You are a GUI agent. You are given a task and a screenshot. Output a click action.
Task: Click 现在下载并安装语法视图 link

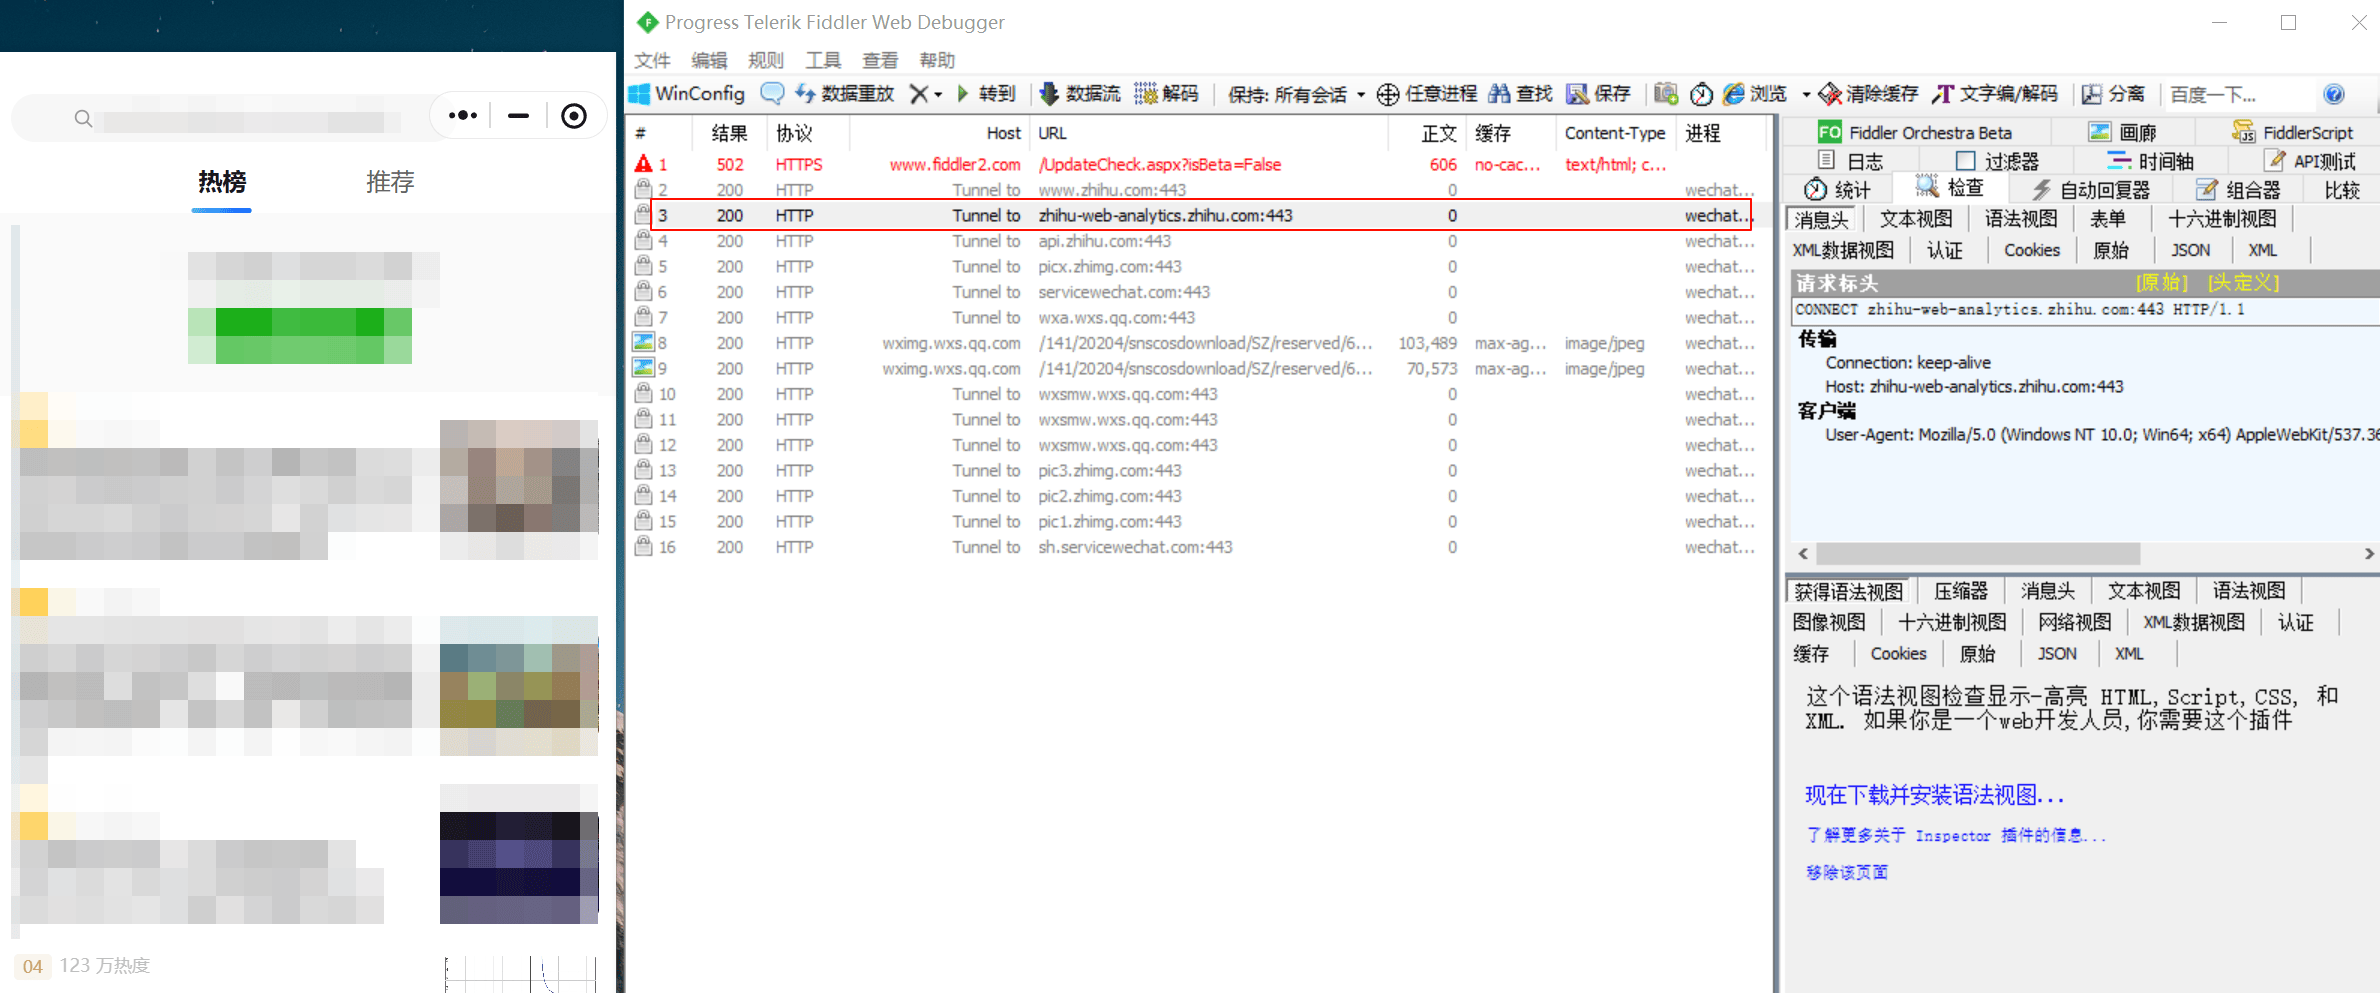coord(1934,795)
